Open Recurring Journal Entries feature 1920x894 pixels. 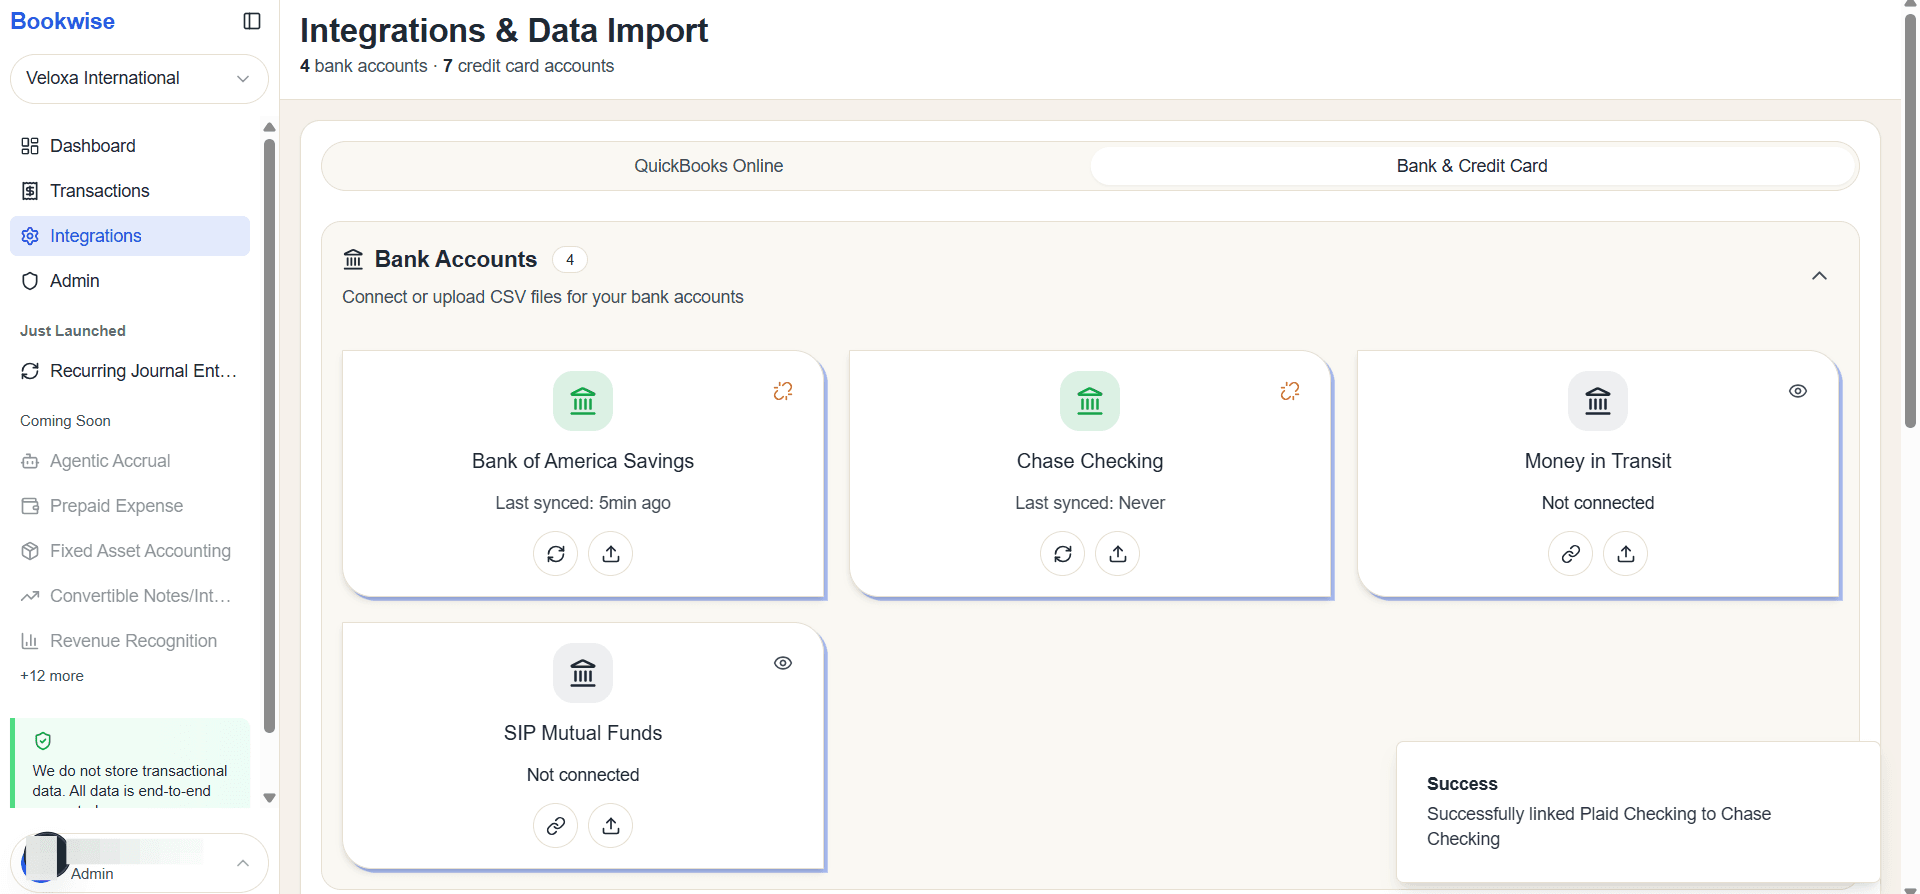click(x=130, y=371)
